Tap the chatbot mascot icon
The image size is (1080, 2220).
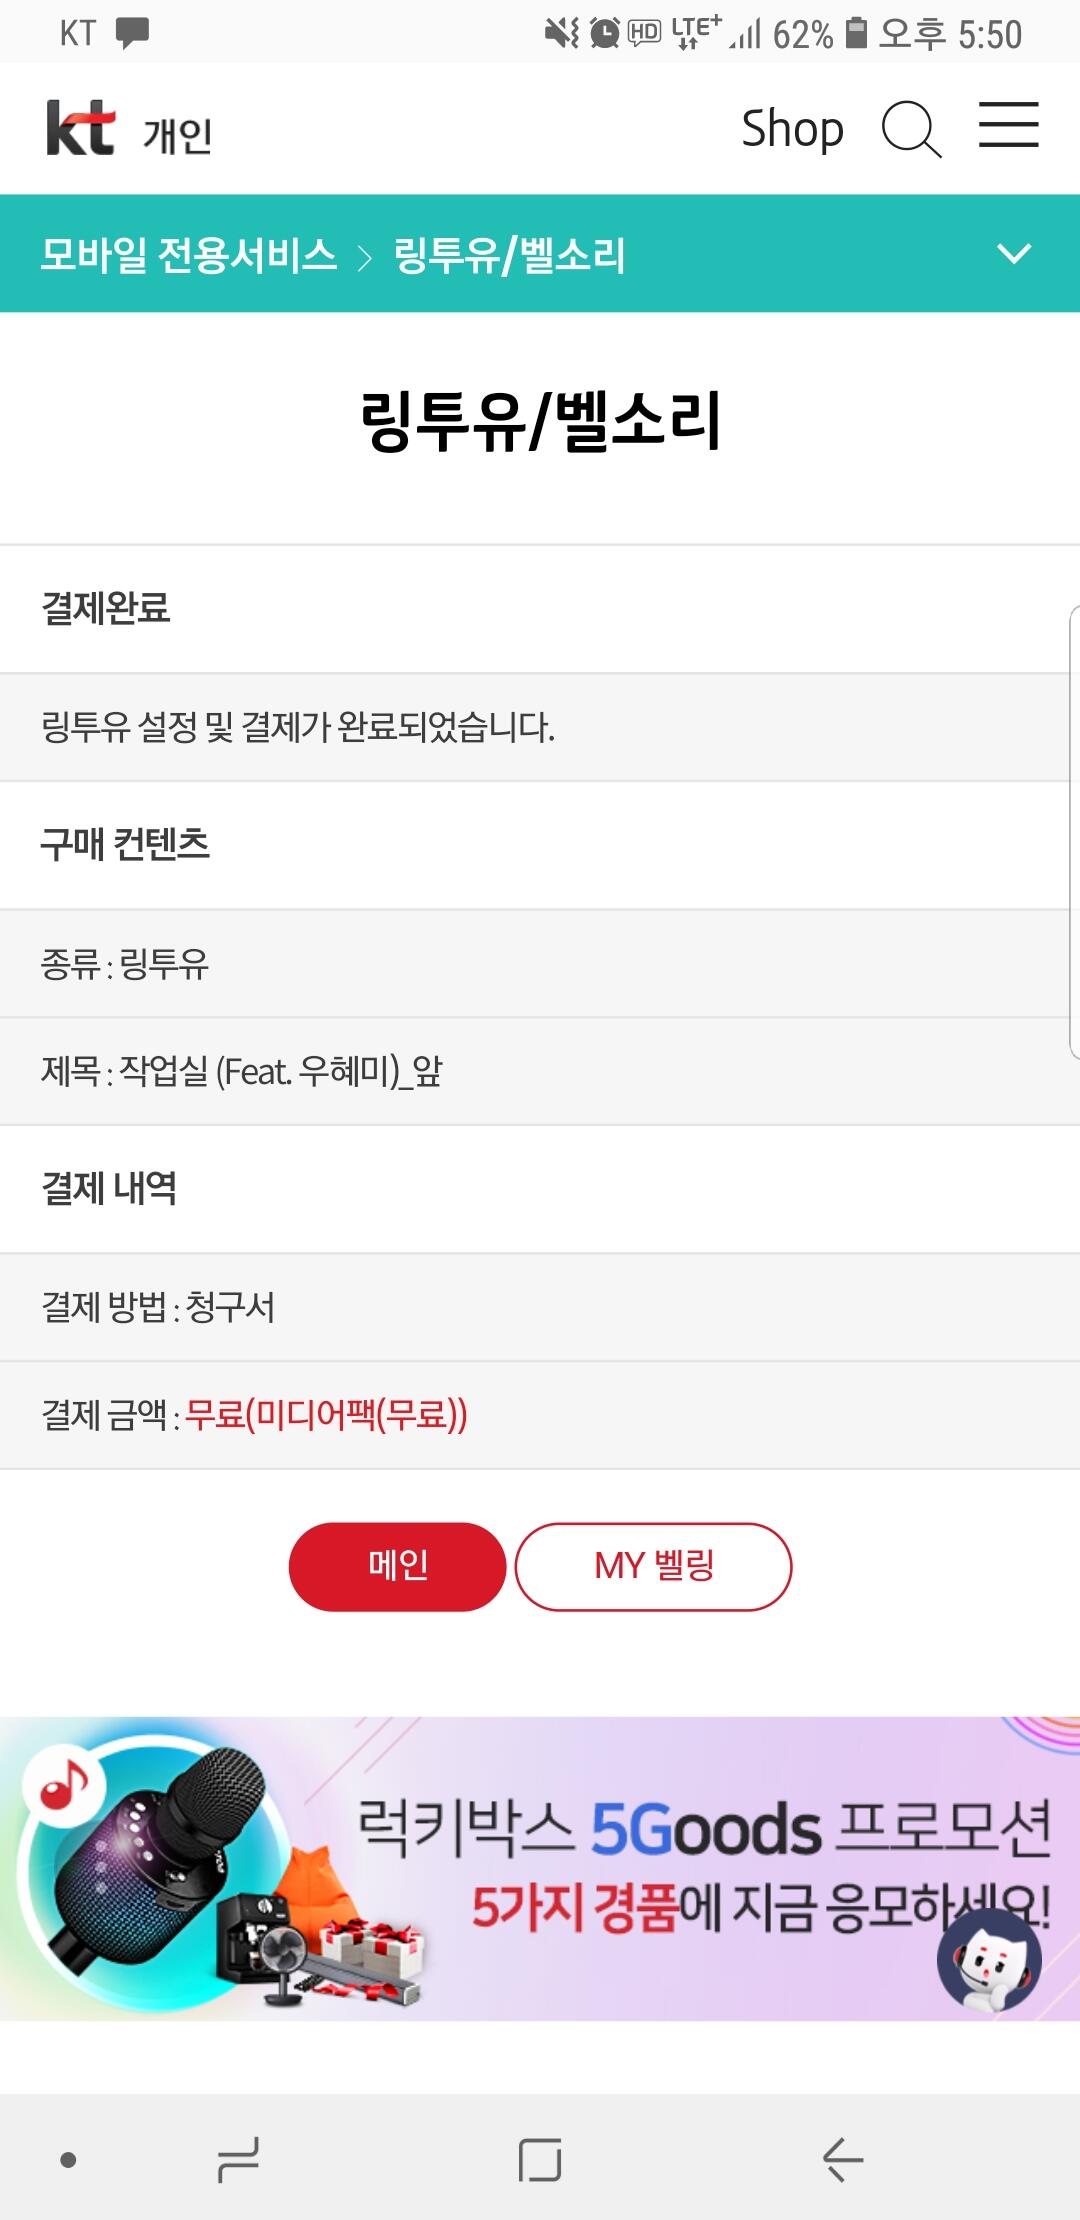(x=988, y=1960)
